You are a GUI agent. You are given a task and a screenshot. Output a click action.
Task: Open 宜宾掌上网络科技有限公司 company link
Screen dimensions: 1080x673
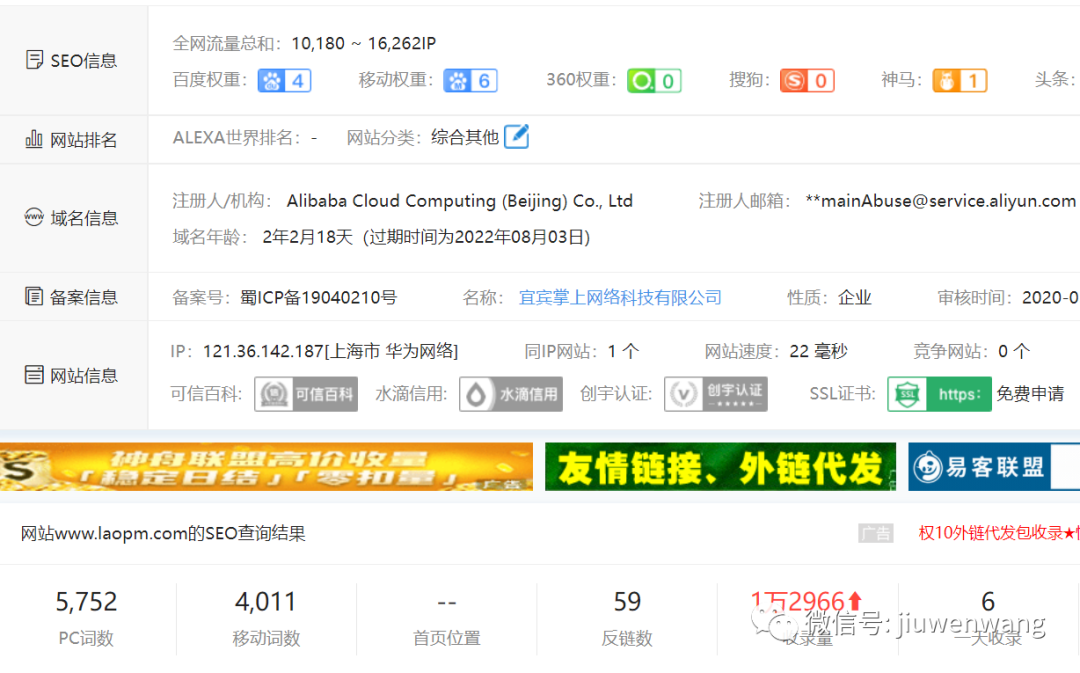(x=620, y=298)
